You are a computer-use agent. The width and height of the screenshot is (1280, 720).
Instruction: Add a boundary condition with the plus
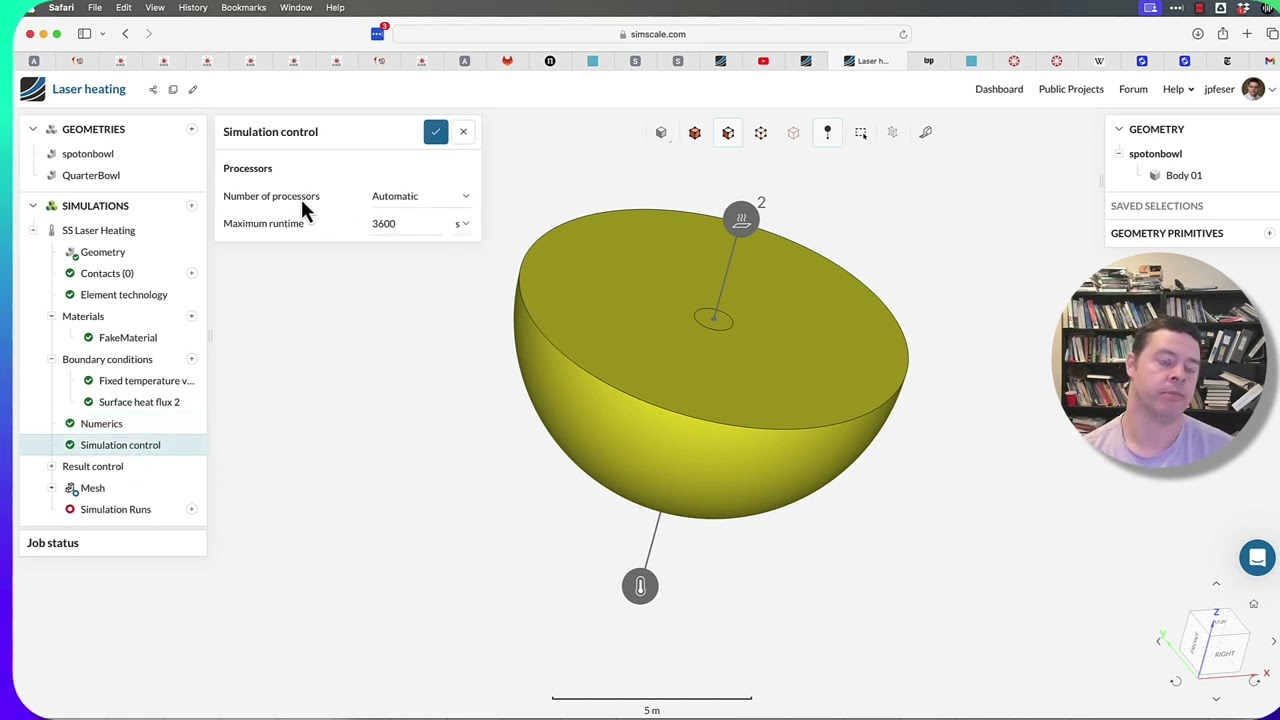click(x=191, y=359)
